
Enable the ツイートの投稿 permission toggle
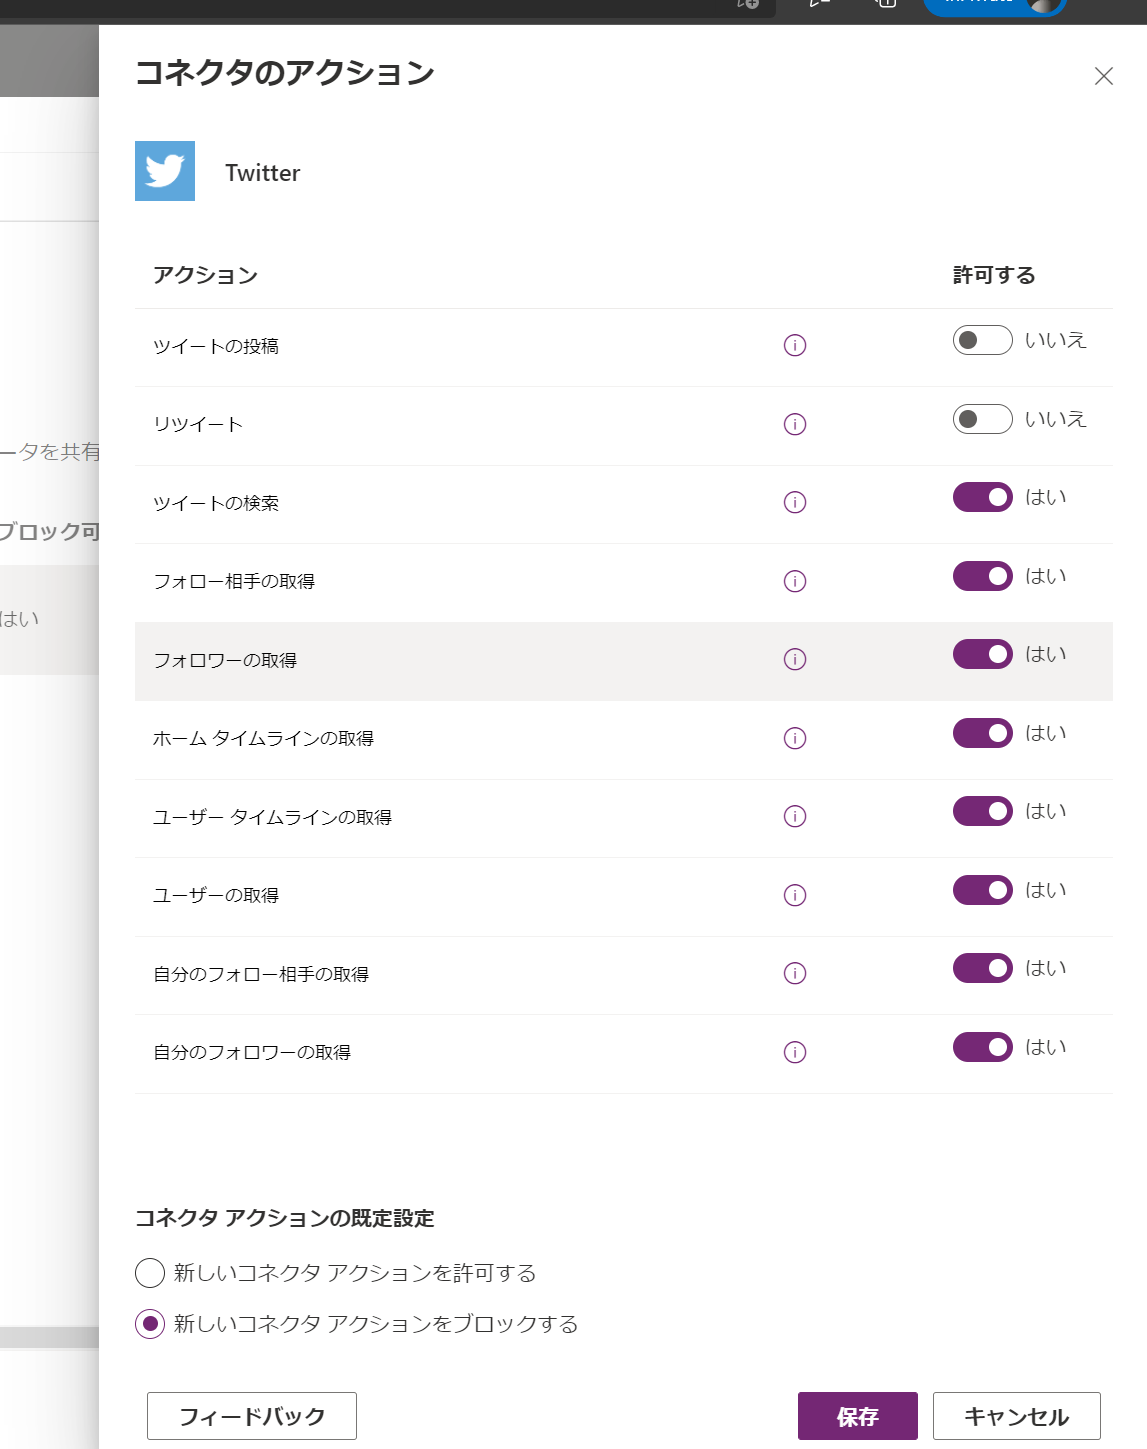coord(982,340)
